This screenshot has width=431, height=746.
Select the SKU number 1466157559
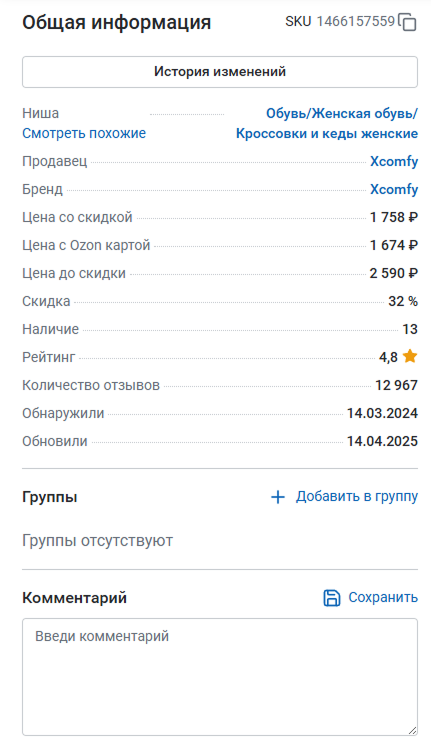point(356,21)
